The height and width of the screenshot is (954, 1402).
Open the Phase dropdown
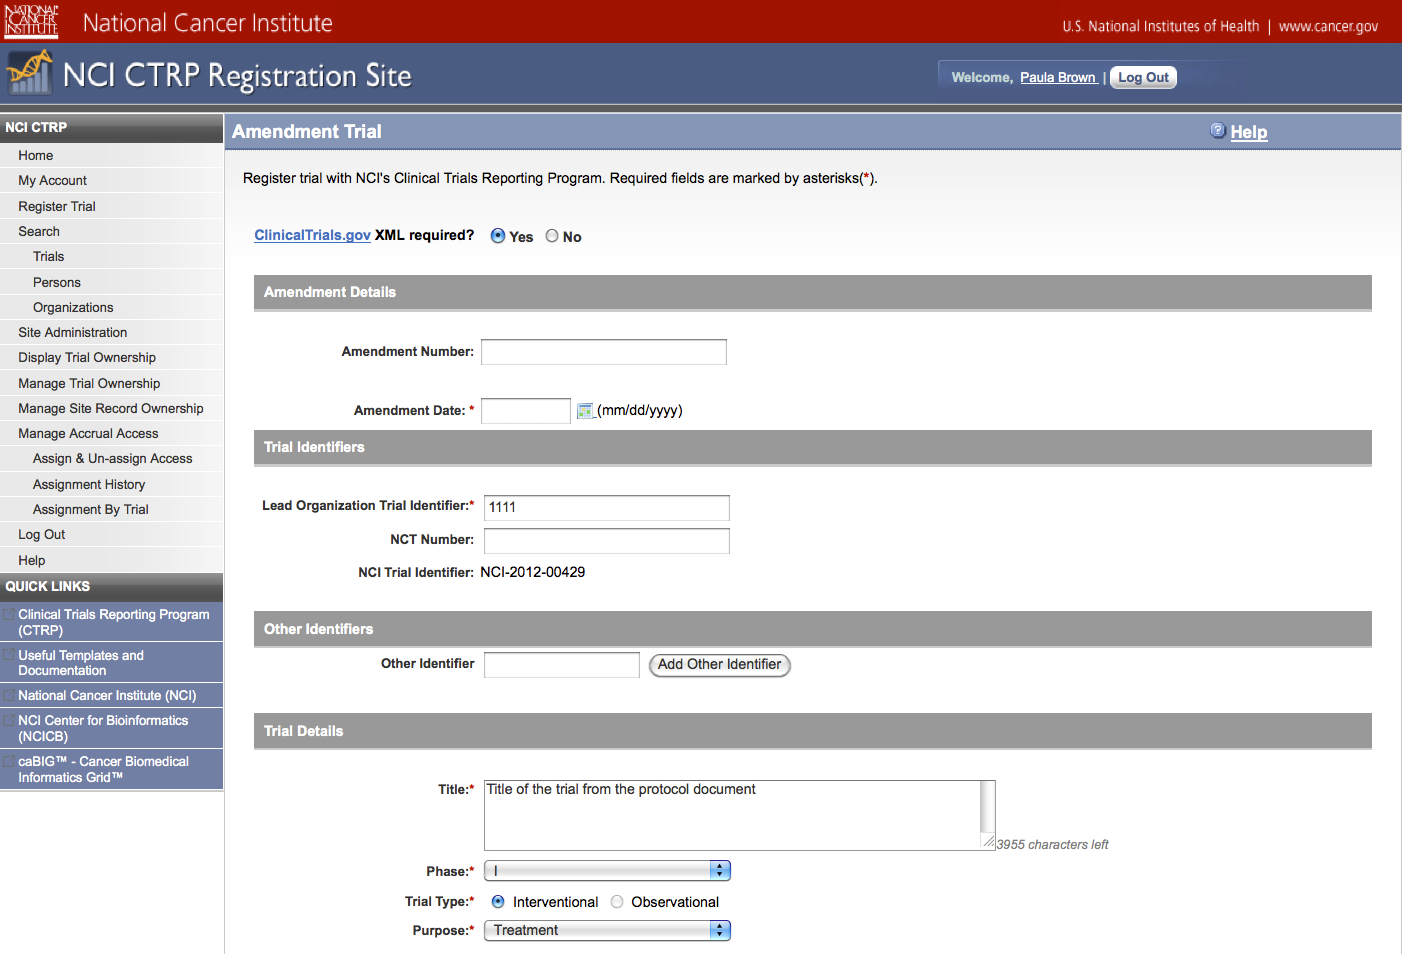click(607, 871)
